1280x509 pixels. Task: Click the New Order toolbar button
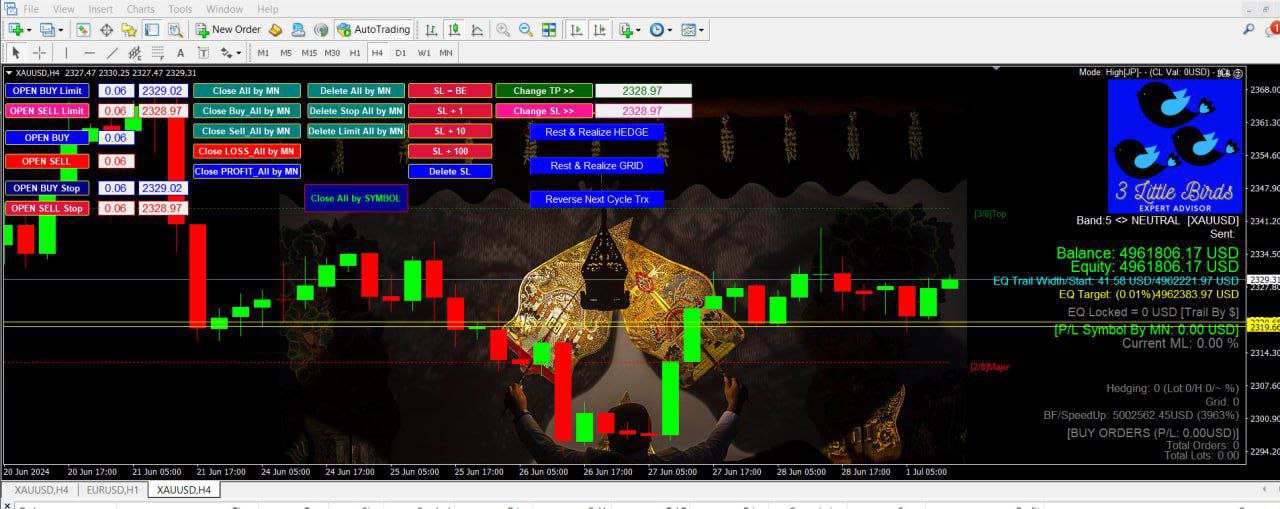click(226, 30)
